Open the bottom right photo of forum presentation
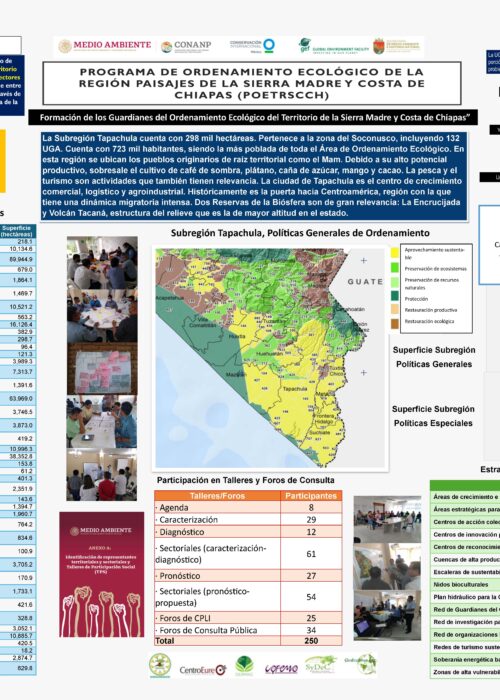This screenshot has width=500, height=700. tap(388, 615)
